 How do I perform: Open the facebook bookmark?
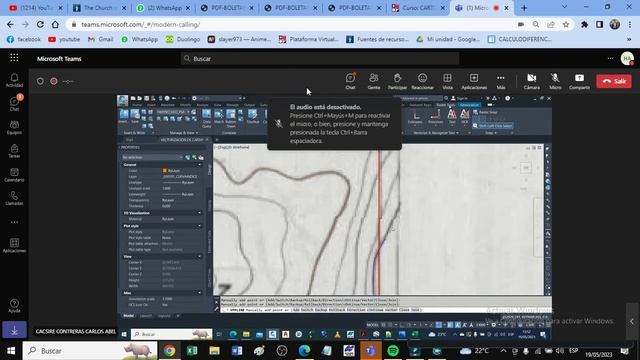point(24,39)
